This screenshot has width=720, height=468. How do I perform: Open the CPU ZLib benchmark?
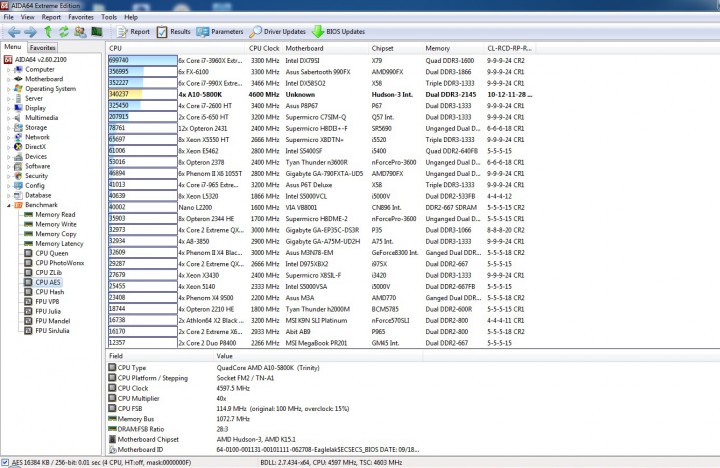point(43,272)
